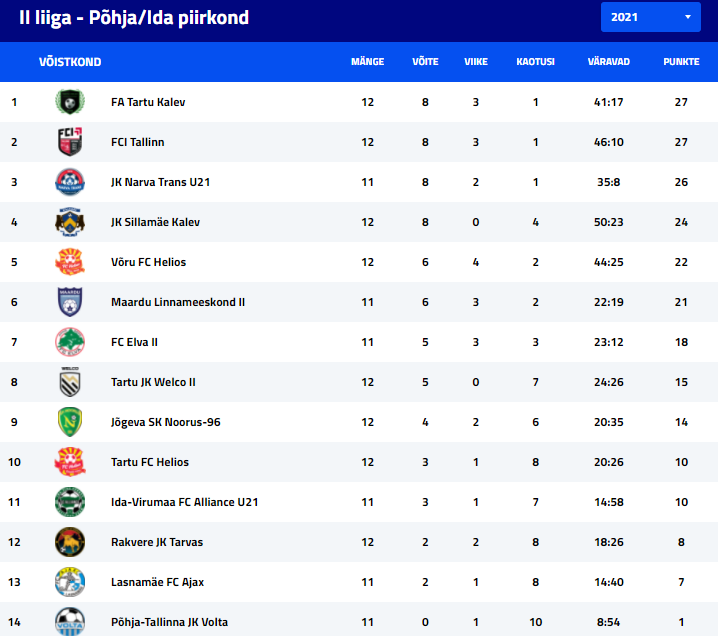
Task: Click the Tartu JK Welco II shield
Action: click(x=70, y=382)
